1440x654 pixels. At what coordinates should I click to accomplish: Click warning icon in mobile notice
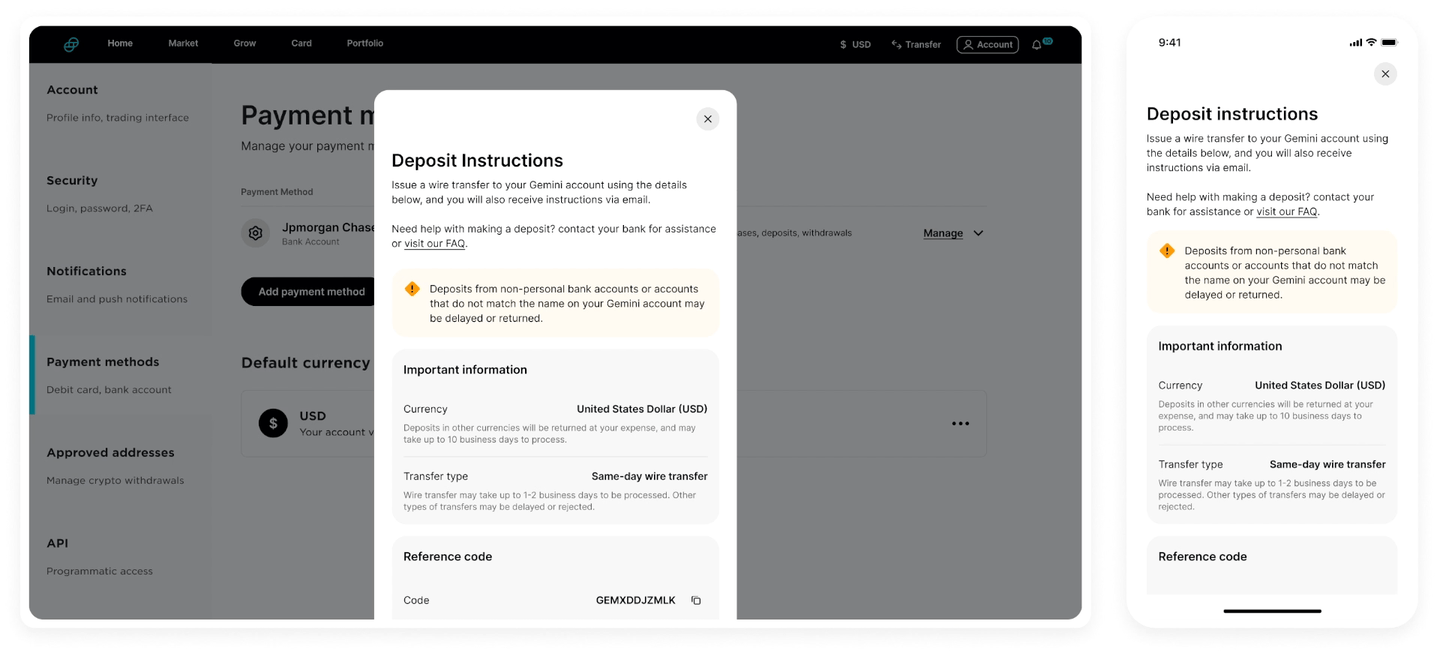[1167, 251]
